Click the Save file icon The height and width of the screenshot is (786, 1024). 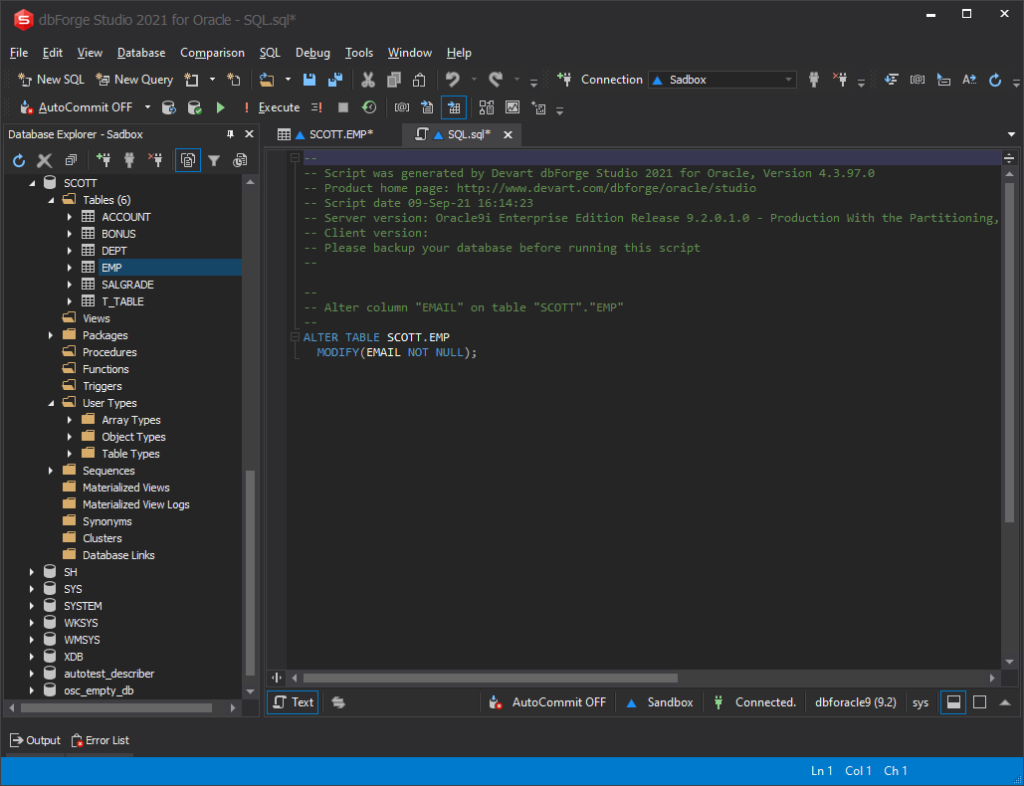click(309, 80)
